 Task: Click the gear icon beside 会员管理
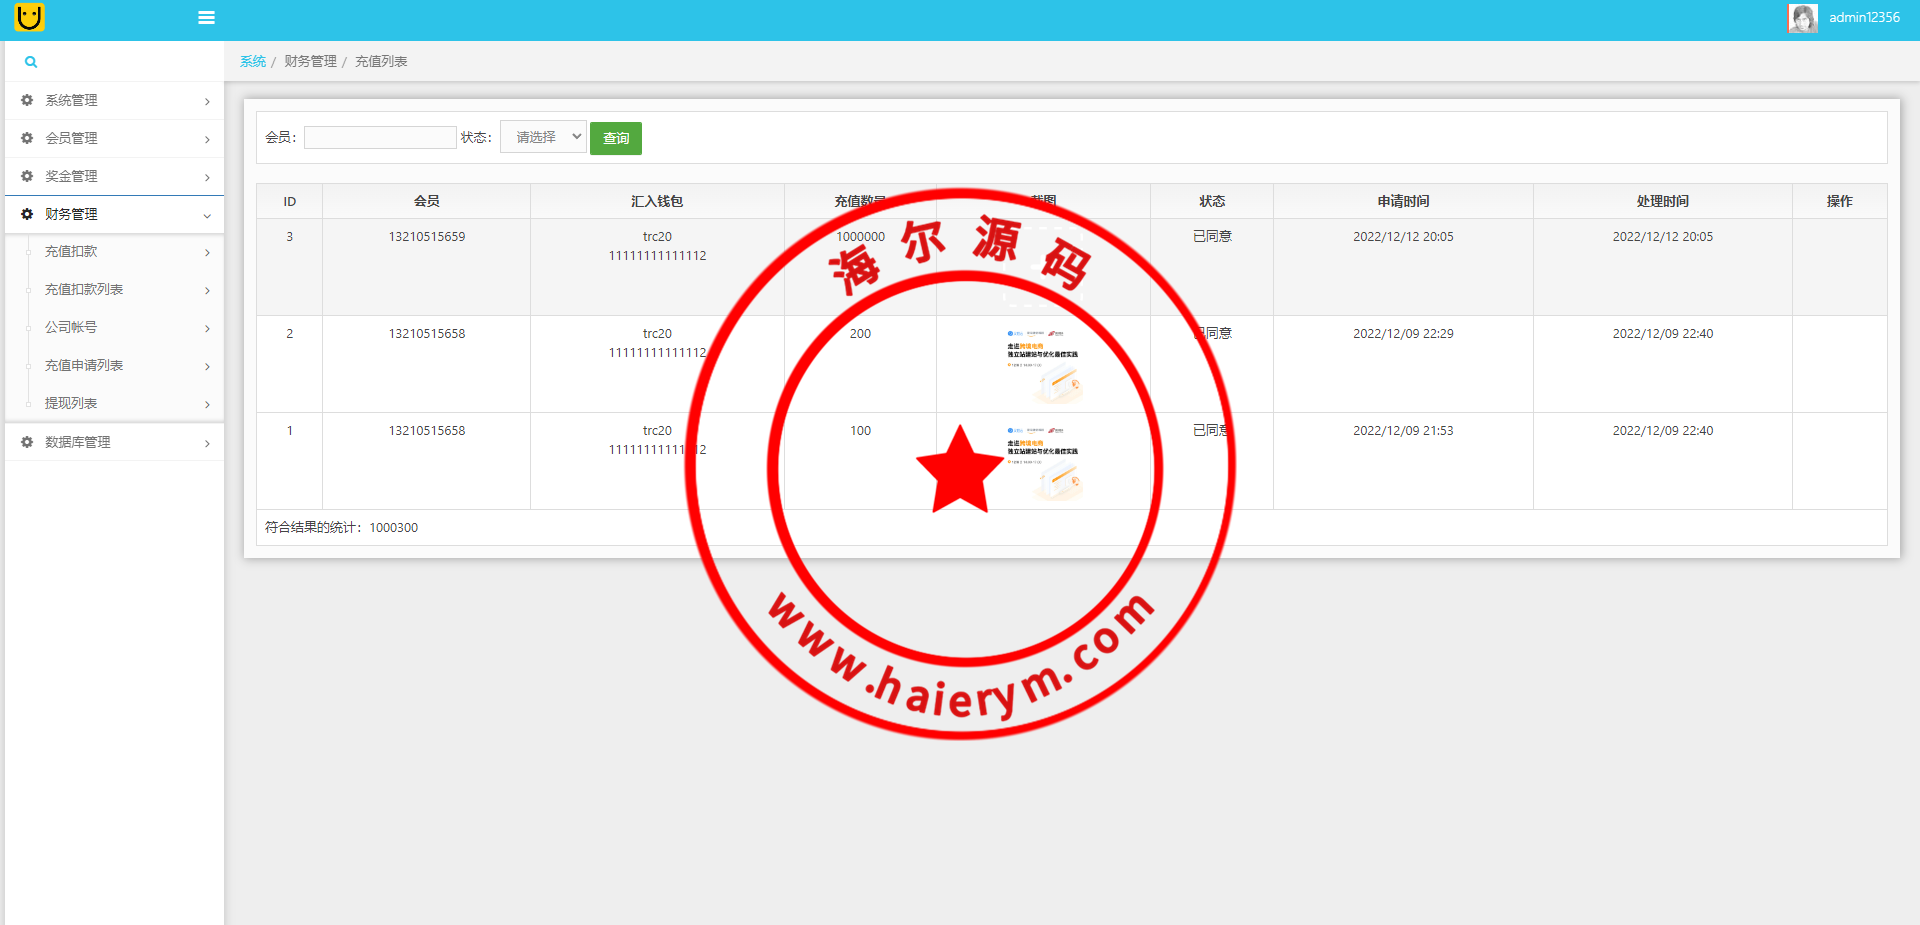(27, 138)
